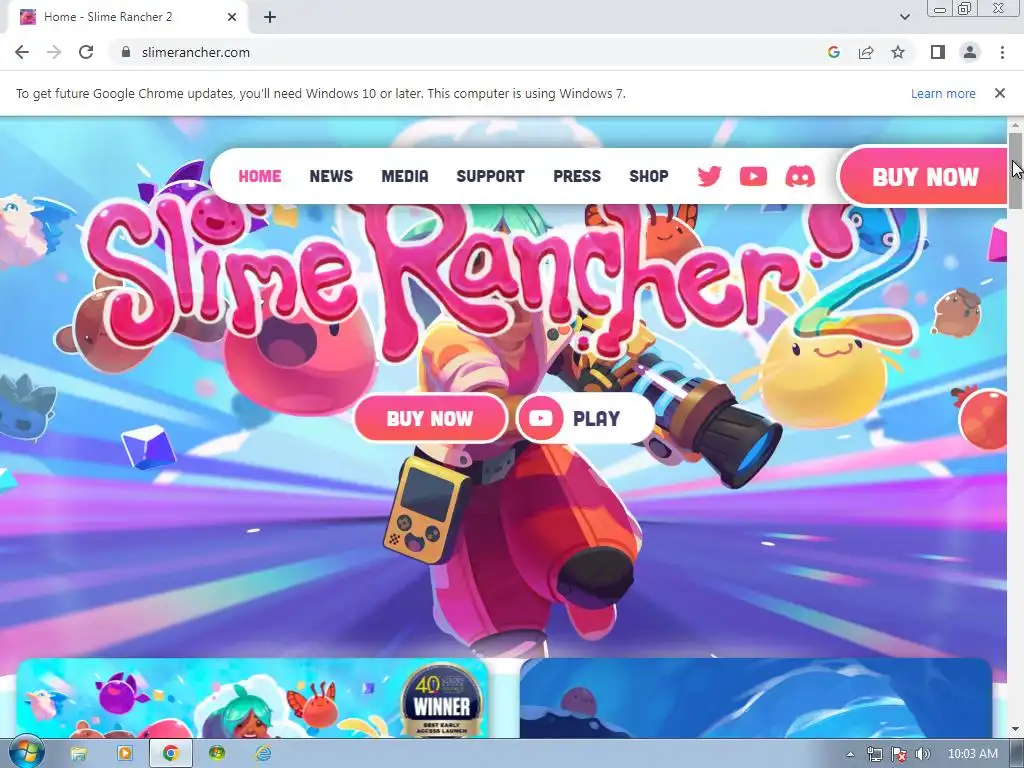This screenshot has width=1024, height=768.
Task: Open the YouTube icon in site navigation
Action: point(753,176)
